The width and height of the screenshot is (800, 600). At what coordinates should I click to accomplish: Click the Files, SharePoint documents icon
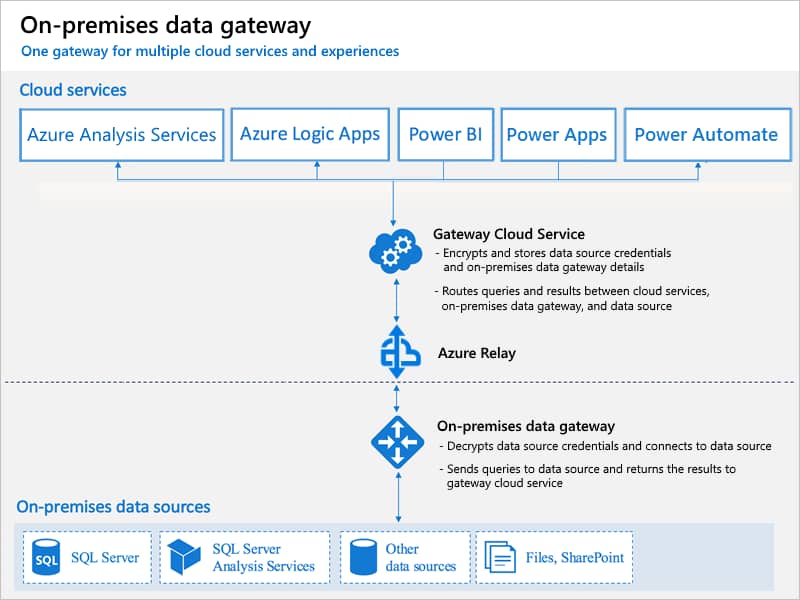tap(500, 557)
